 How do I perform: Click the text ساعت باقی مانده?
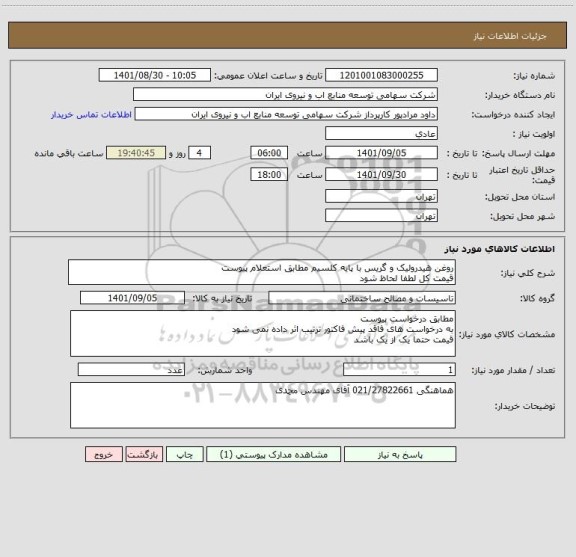point(69,154)
